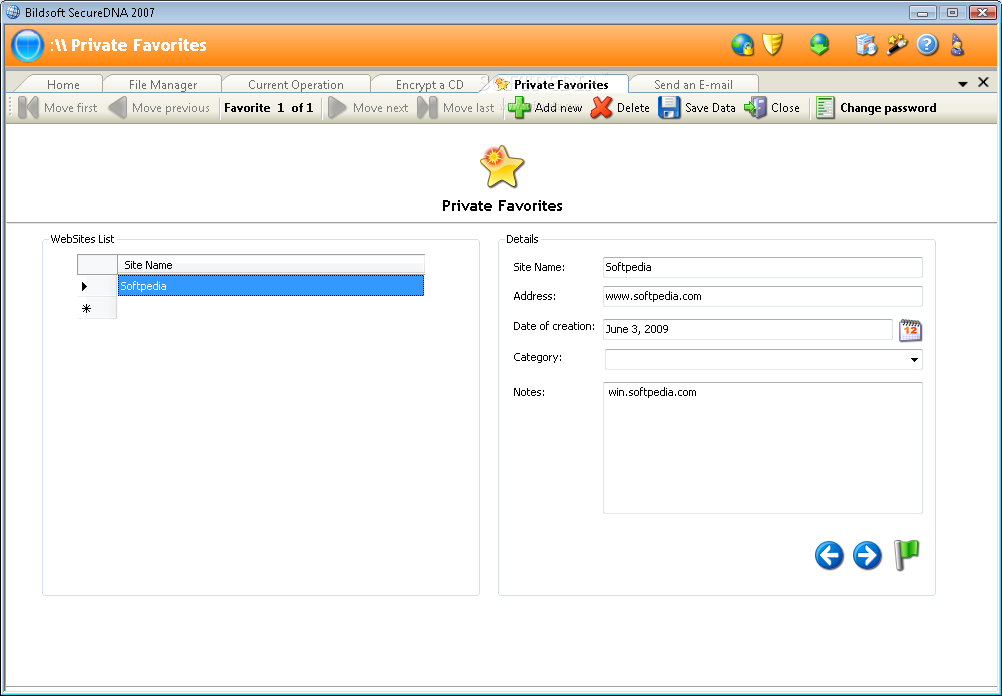1002x696 pixels.
Task: Click the blue left arrow in Details
Action: (829, 555)
